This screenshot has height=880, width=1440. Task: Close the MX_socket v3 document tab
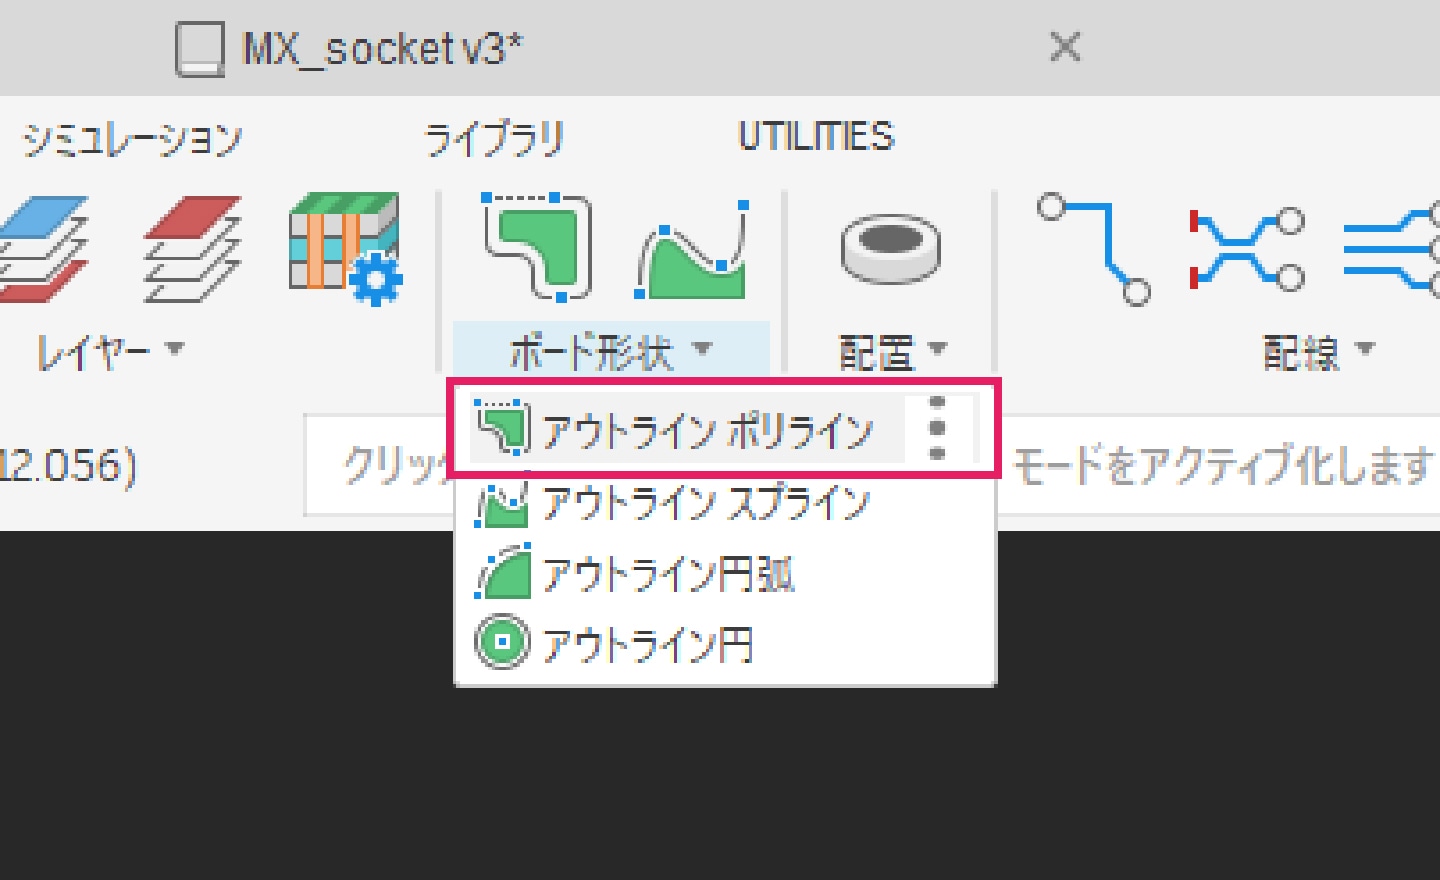tap(1064, 47)
